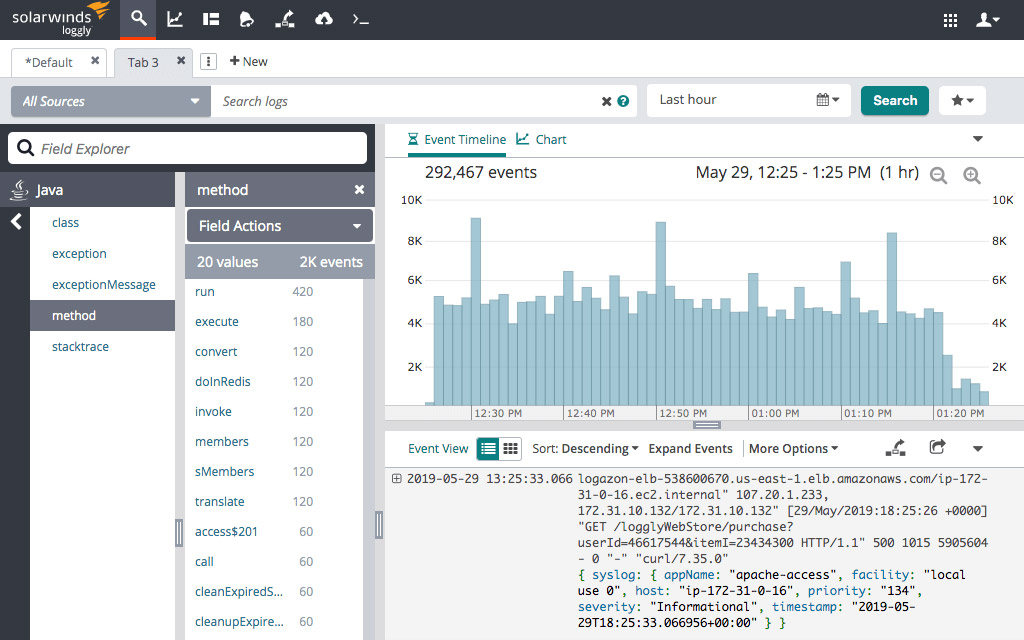Click the timeline resize handle below chart

[x=706, y=425]
